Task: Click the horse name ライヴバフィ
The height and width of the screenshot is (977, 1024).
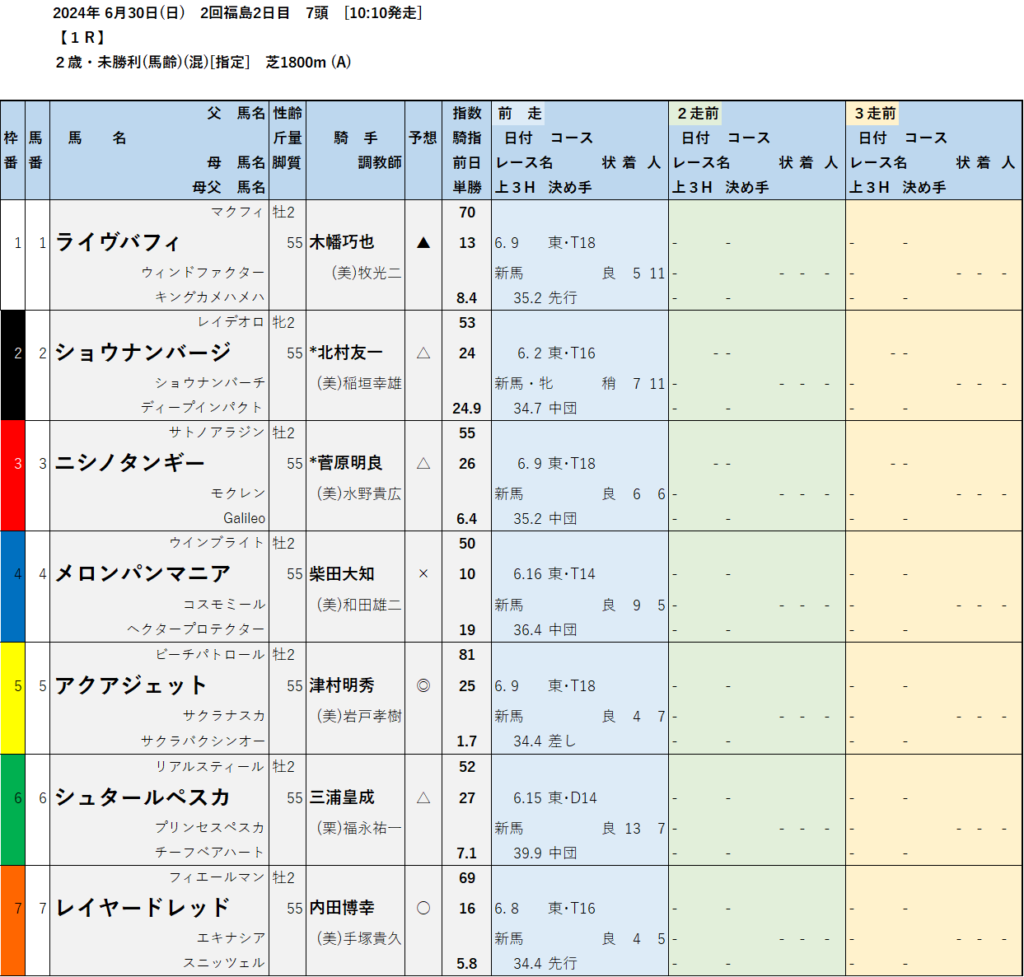Action: [x=117, y=242]
